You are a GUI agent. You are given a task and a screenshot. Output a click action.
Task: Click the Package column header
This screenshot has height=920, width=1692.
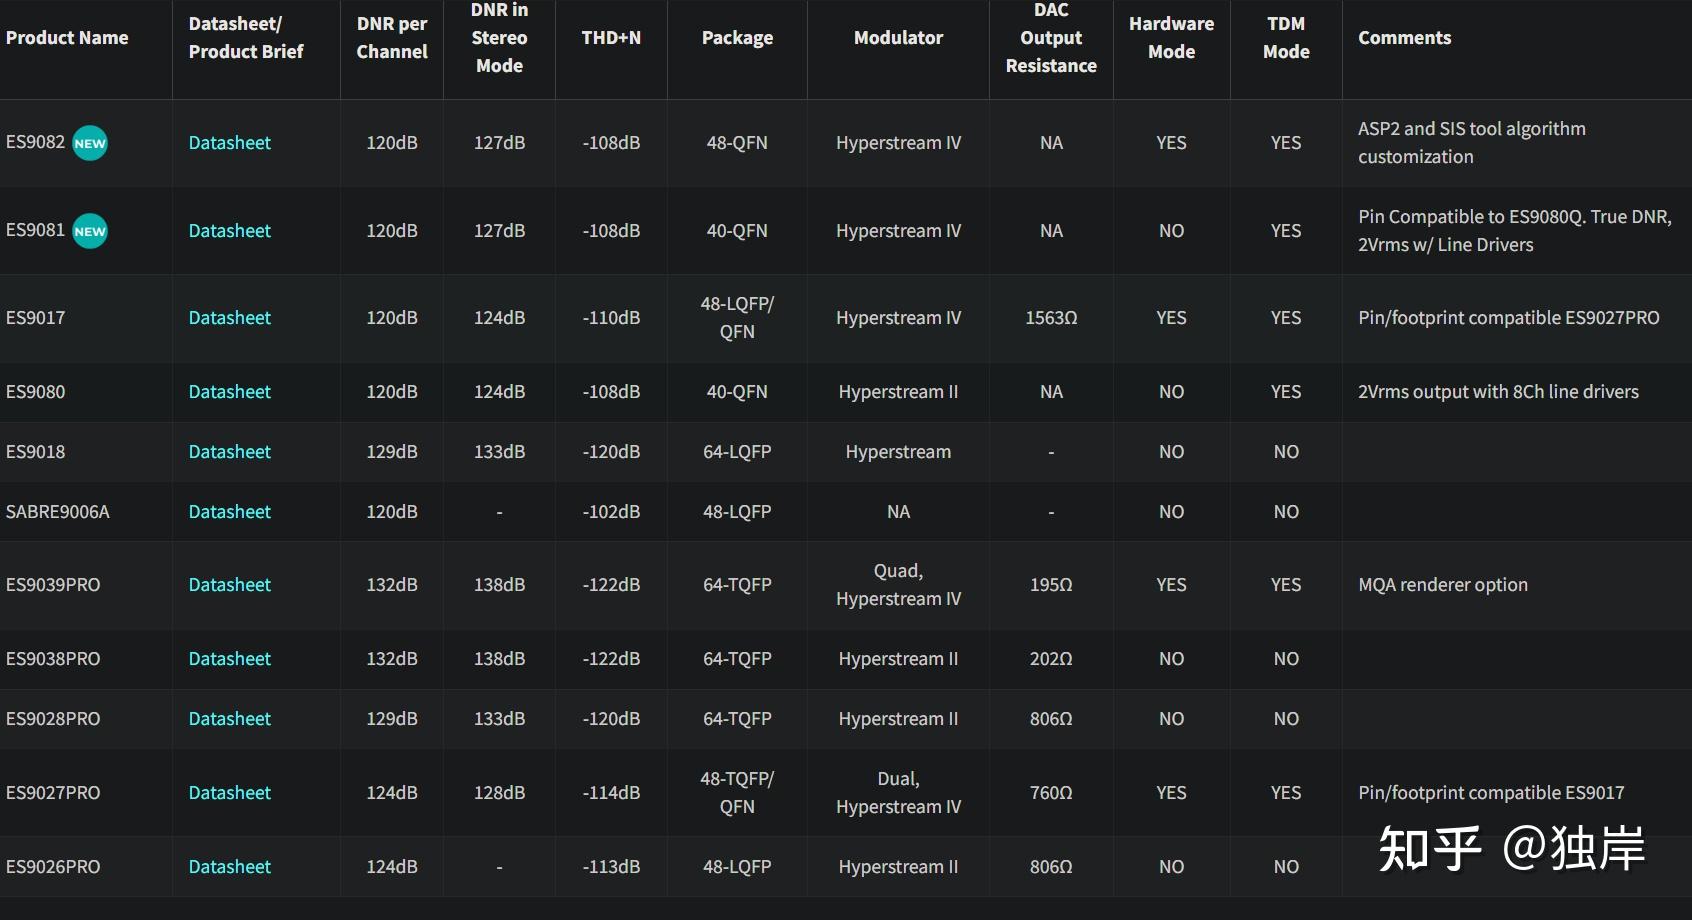tap(737, 38)
